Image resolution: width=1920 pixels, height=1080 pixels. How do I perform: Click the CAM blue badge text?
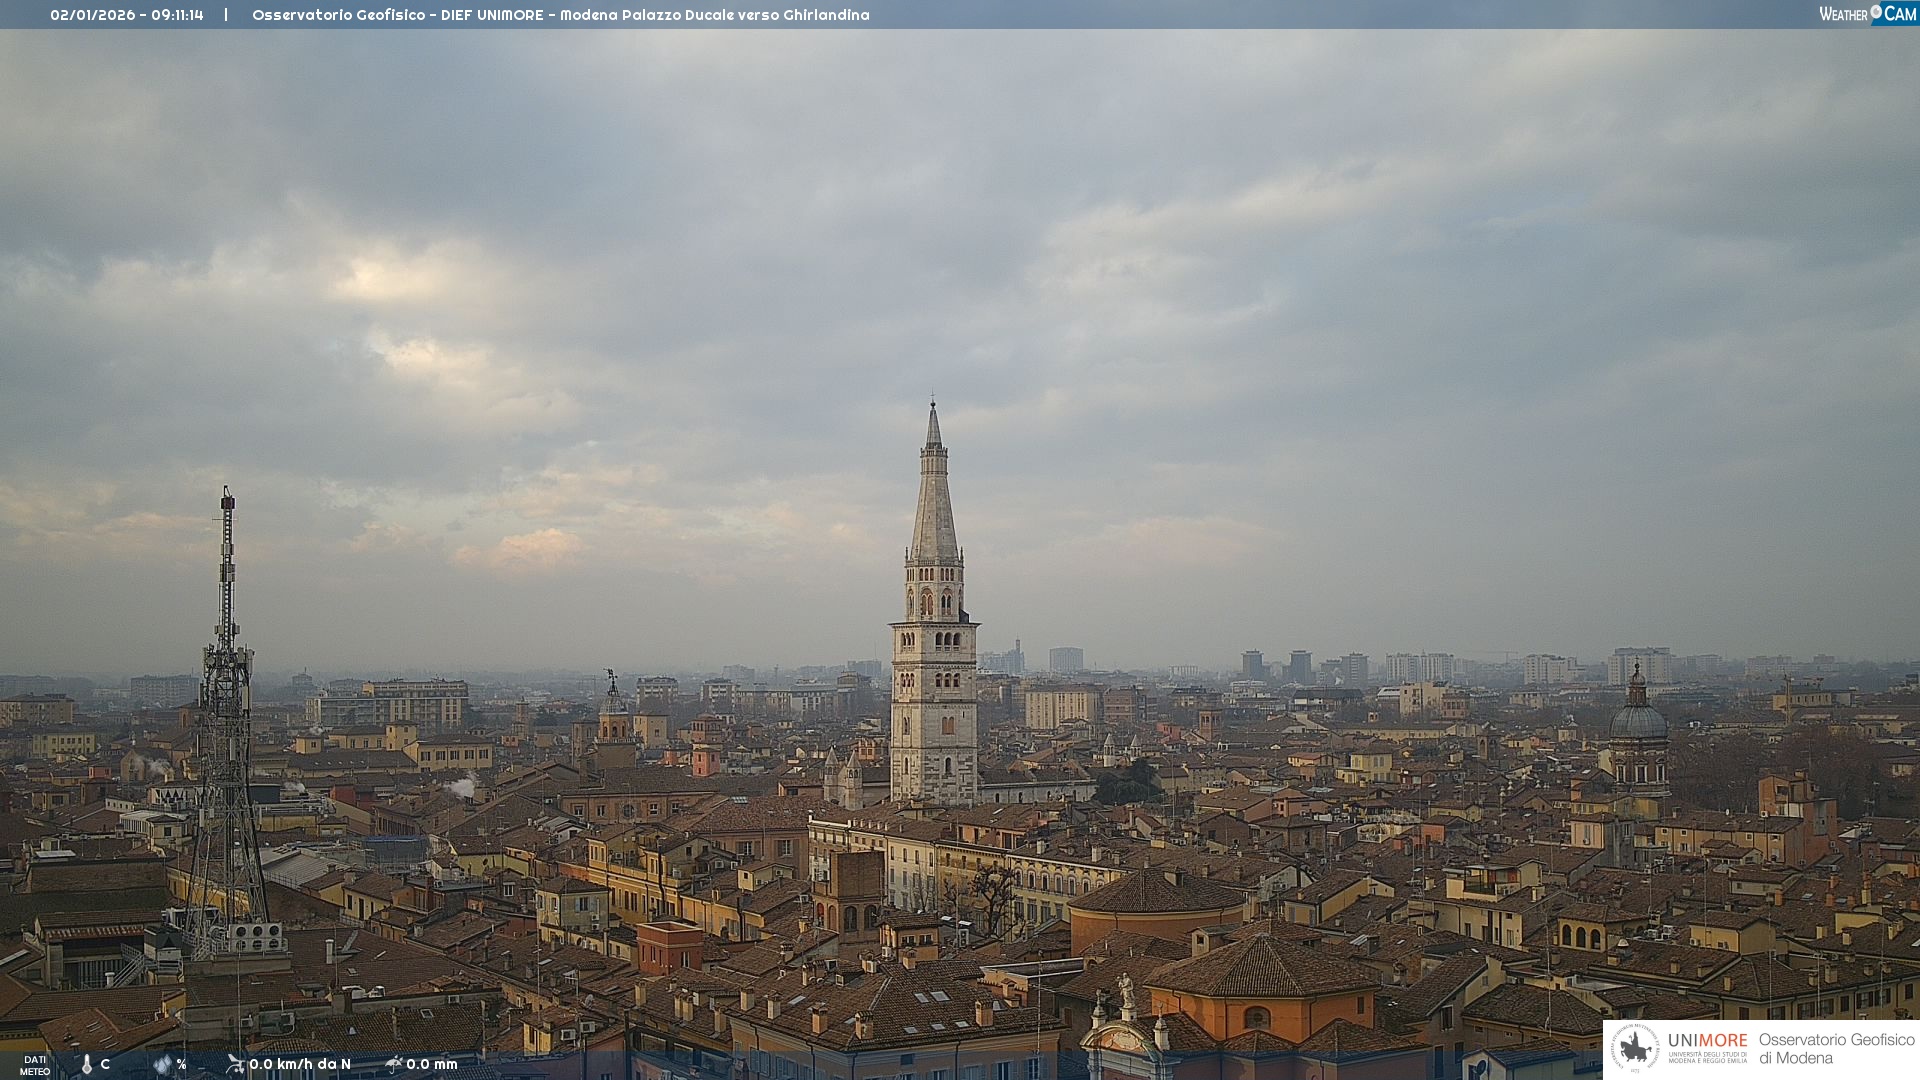coord(1900,13)
